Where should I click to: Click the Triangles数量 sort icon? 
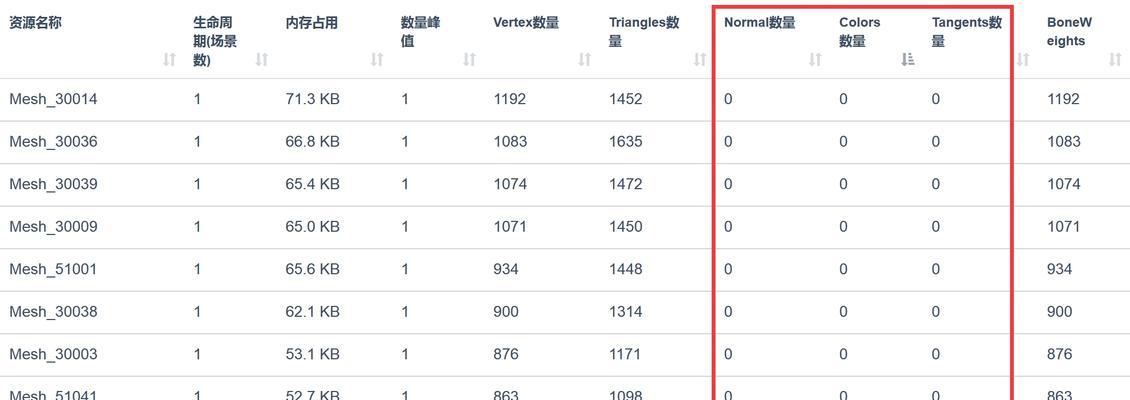coord(700,60)
